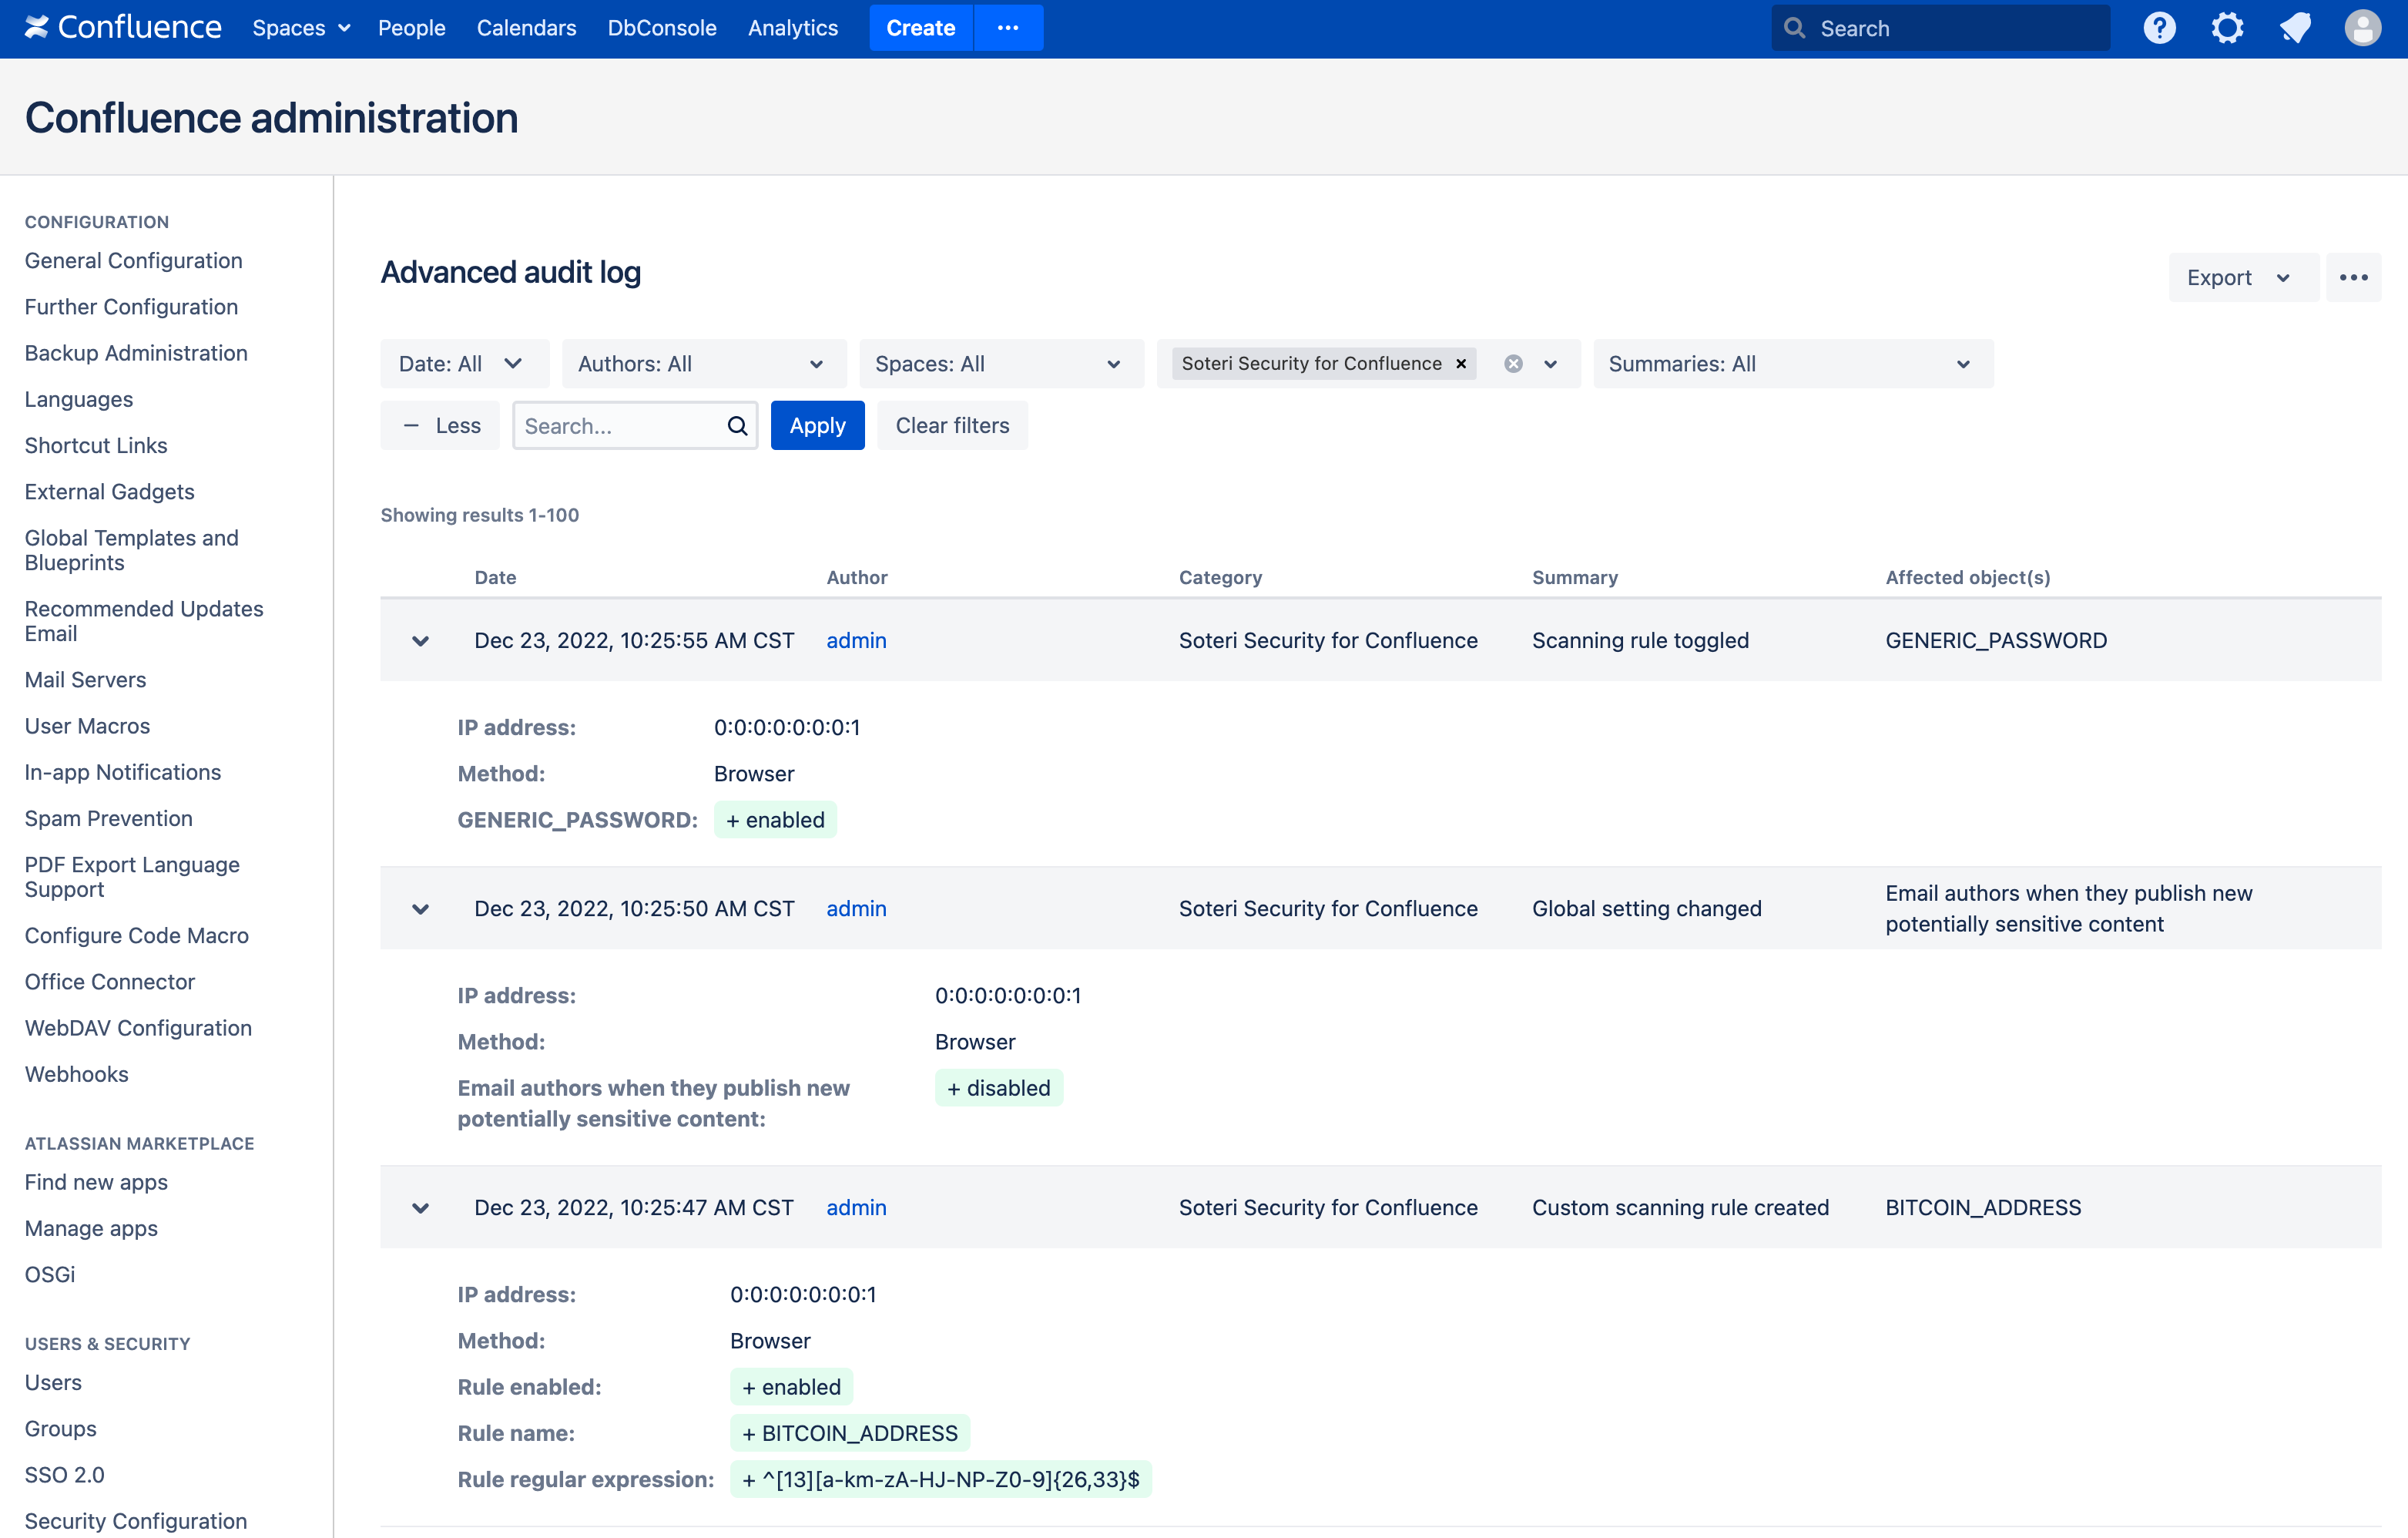Open the settings gear icon
This screenshot has height=1538, width=2408.
point(2227,28)
